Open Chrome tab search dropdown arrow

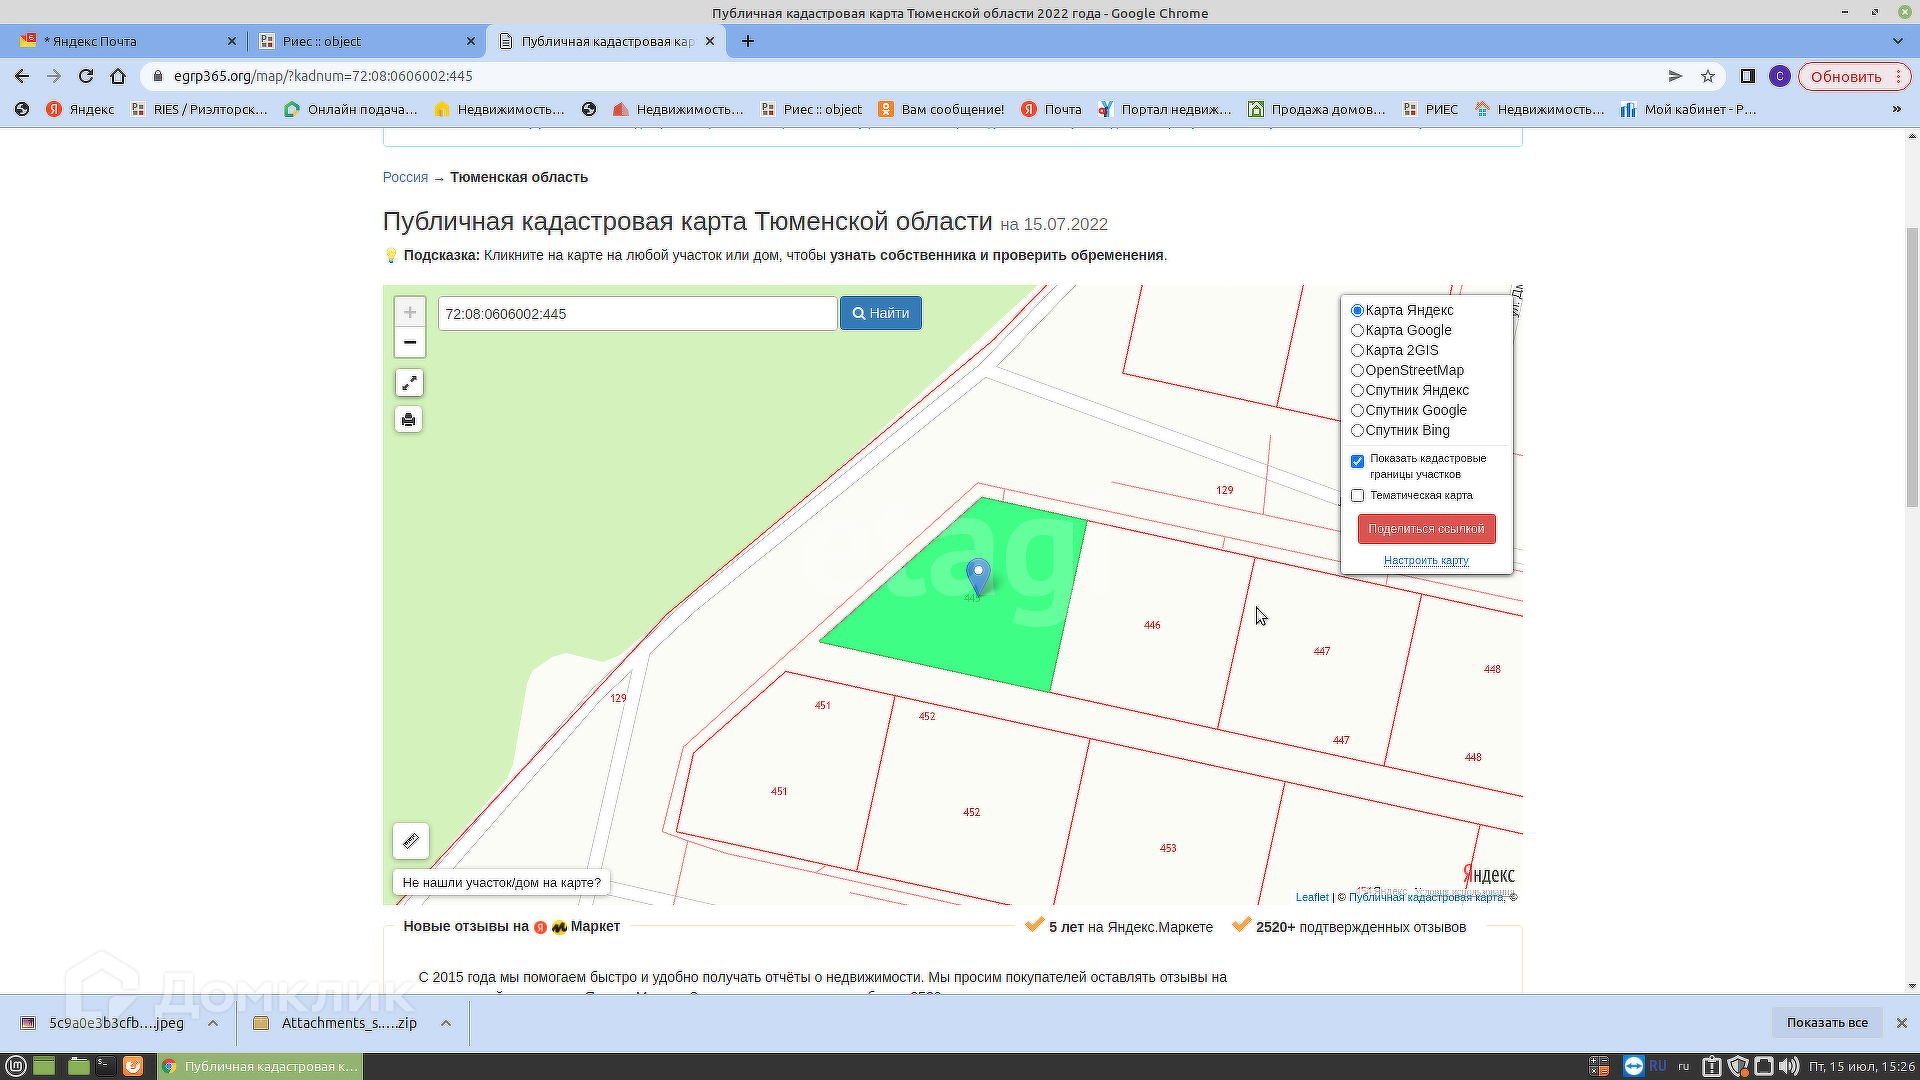1897,41
